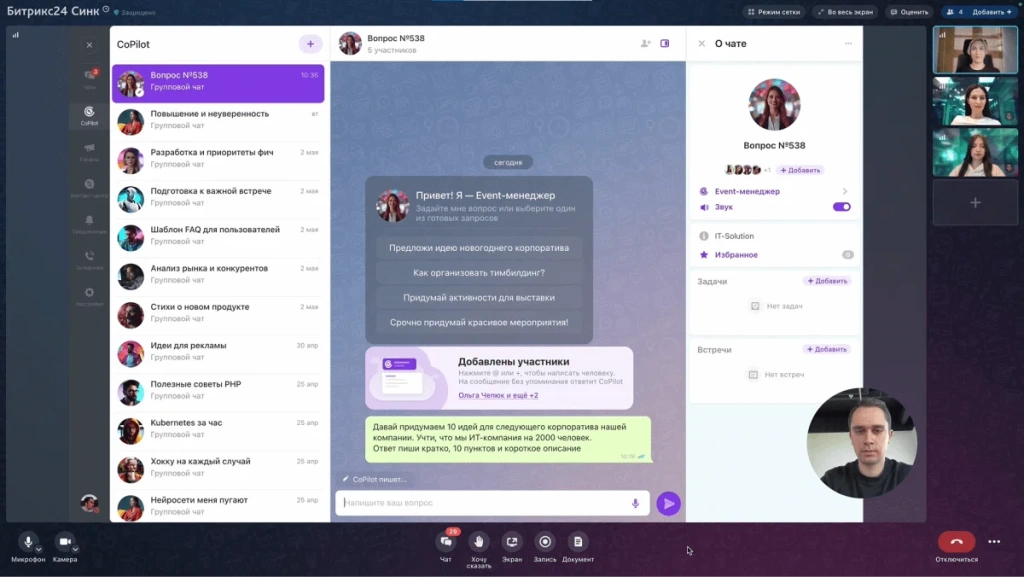The image size is (1024, 577).
Task: Click the purple send message arrow
Action: pos(668,503)
